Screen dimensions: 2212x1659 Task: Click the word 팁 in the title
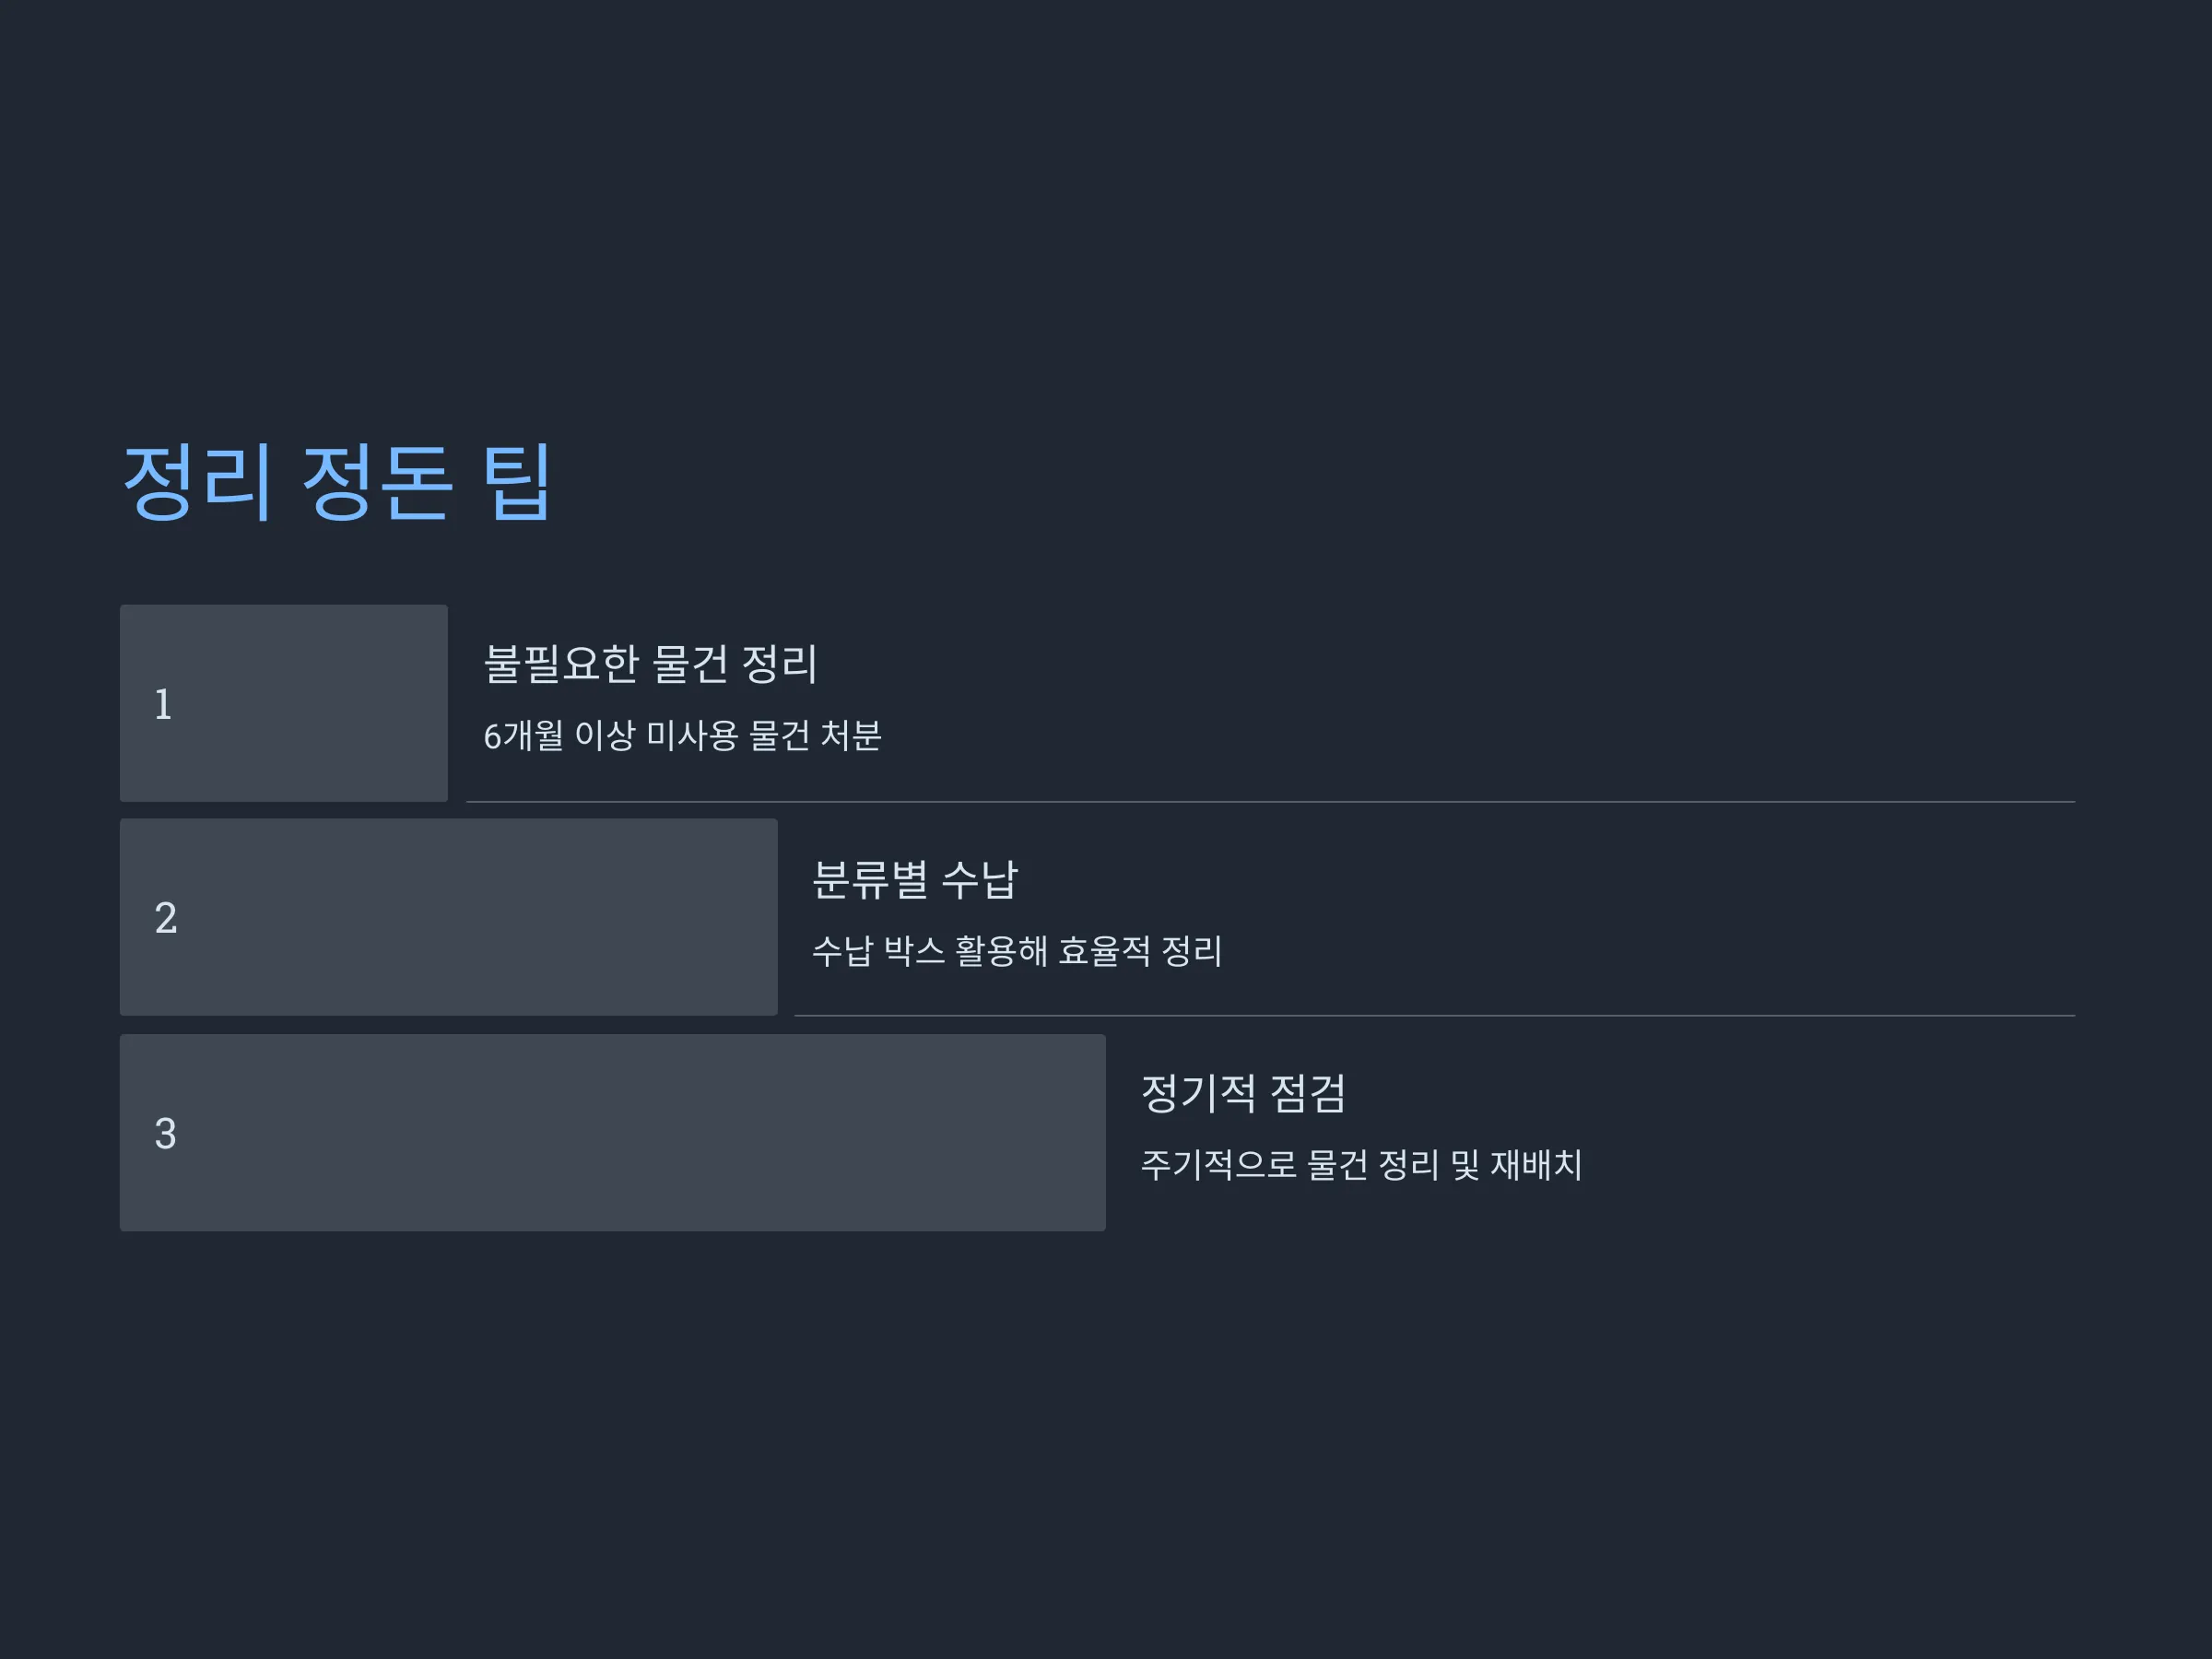point(517,483)
